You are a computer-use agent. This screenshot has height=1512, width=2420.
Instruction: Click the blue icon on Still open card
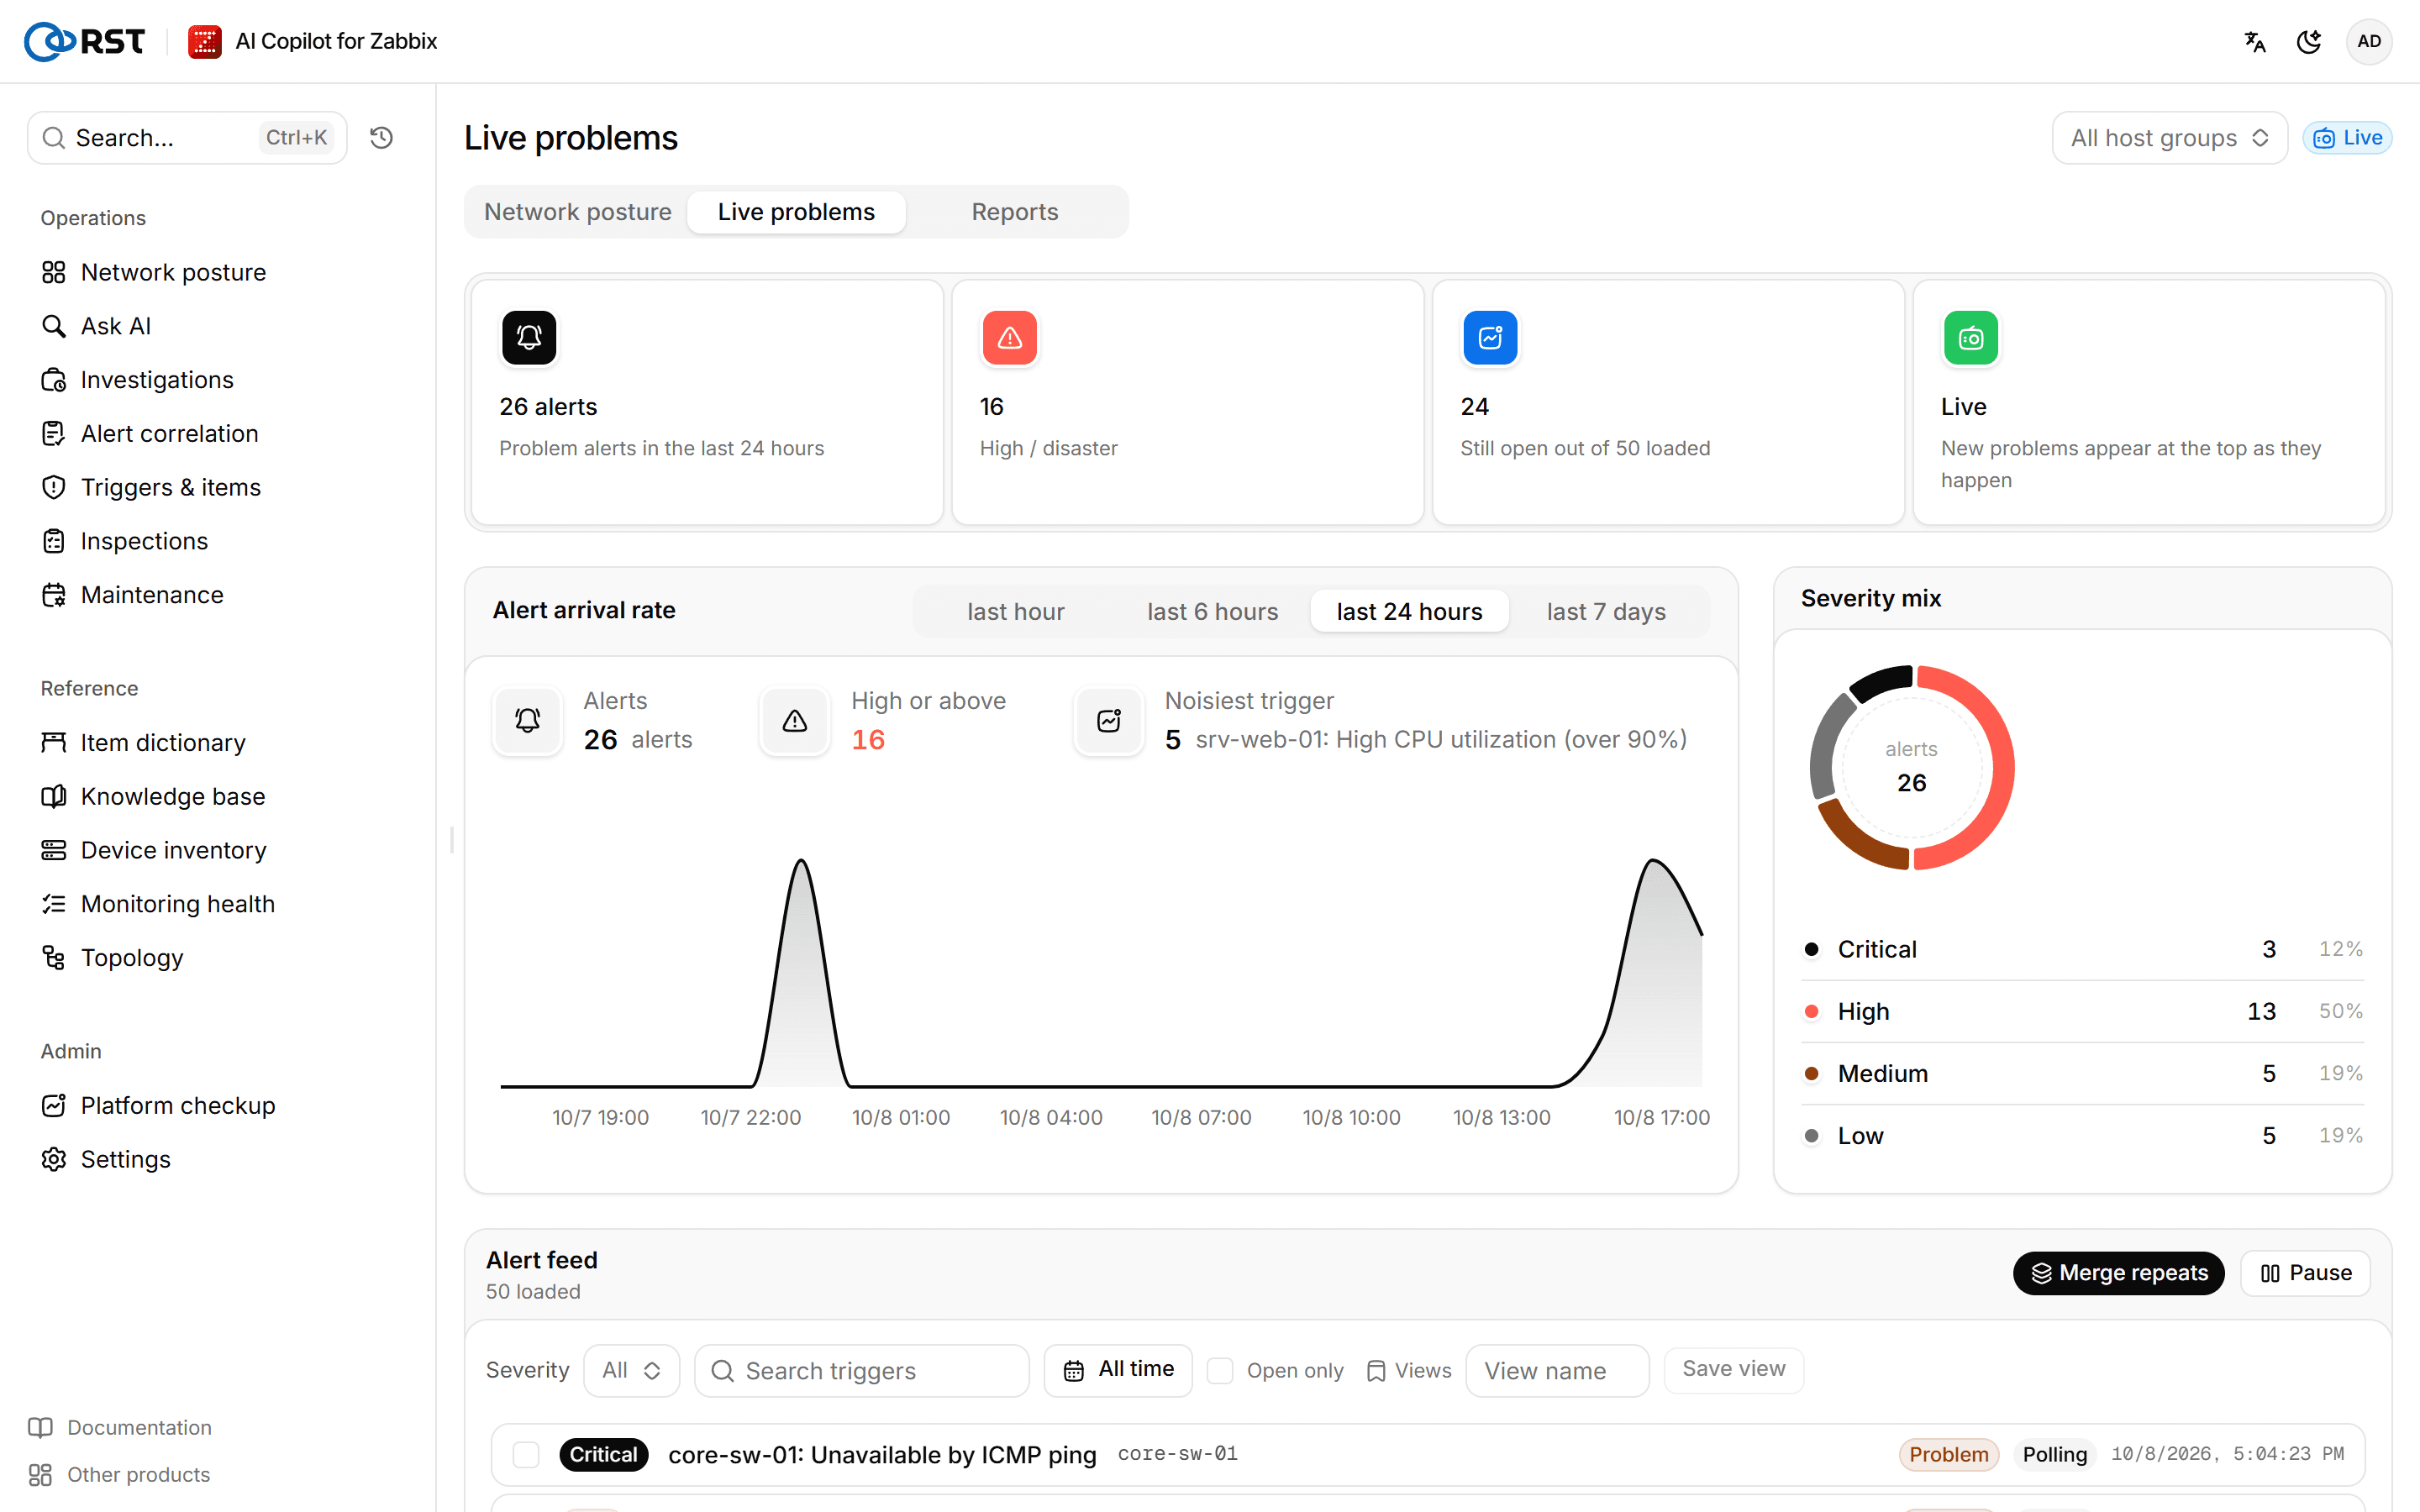click(x=1490, y=338)
